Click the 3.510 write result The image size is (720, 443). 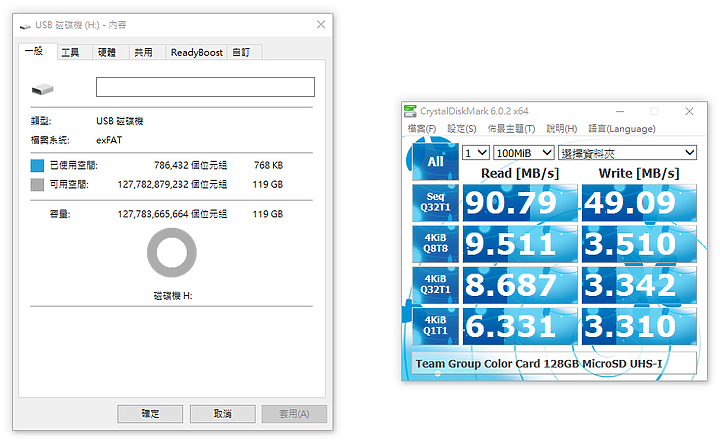click(639, 244)
